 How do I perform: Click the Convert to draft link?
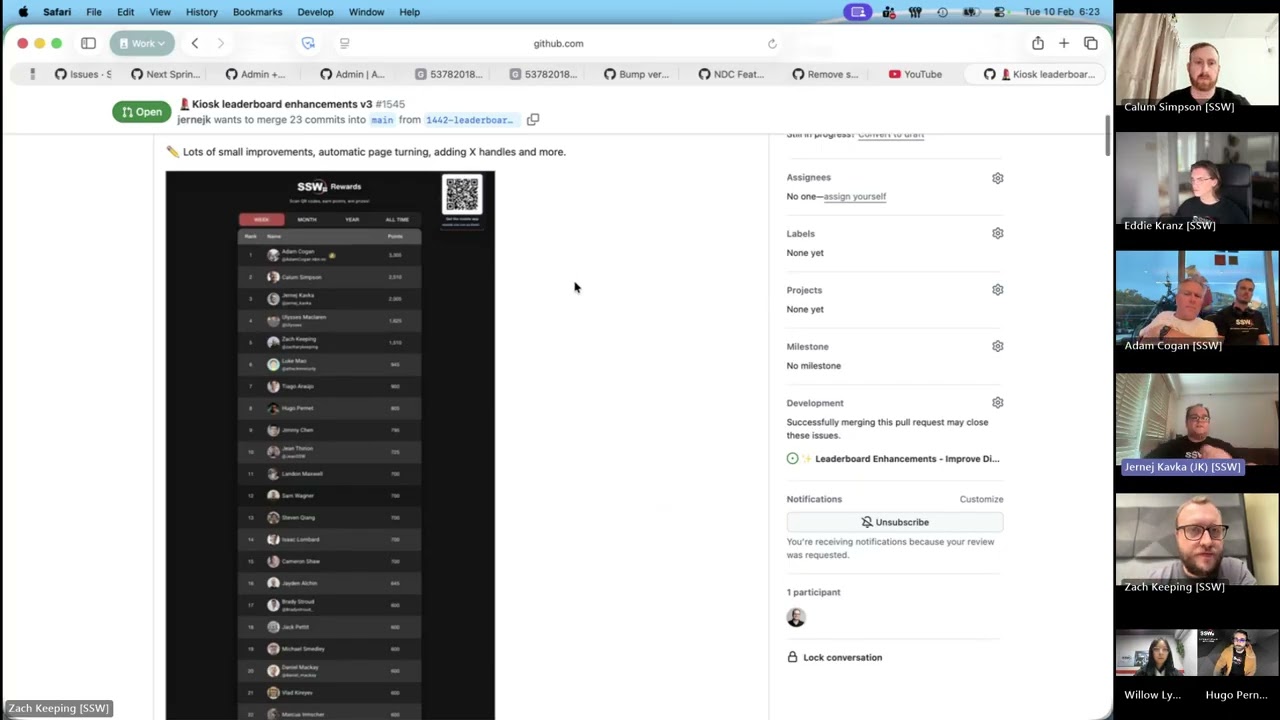[x=891, y=135]
